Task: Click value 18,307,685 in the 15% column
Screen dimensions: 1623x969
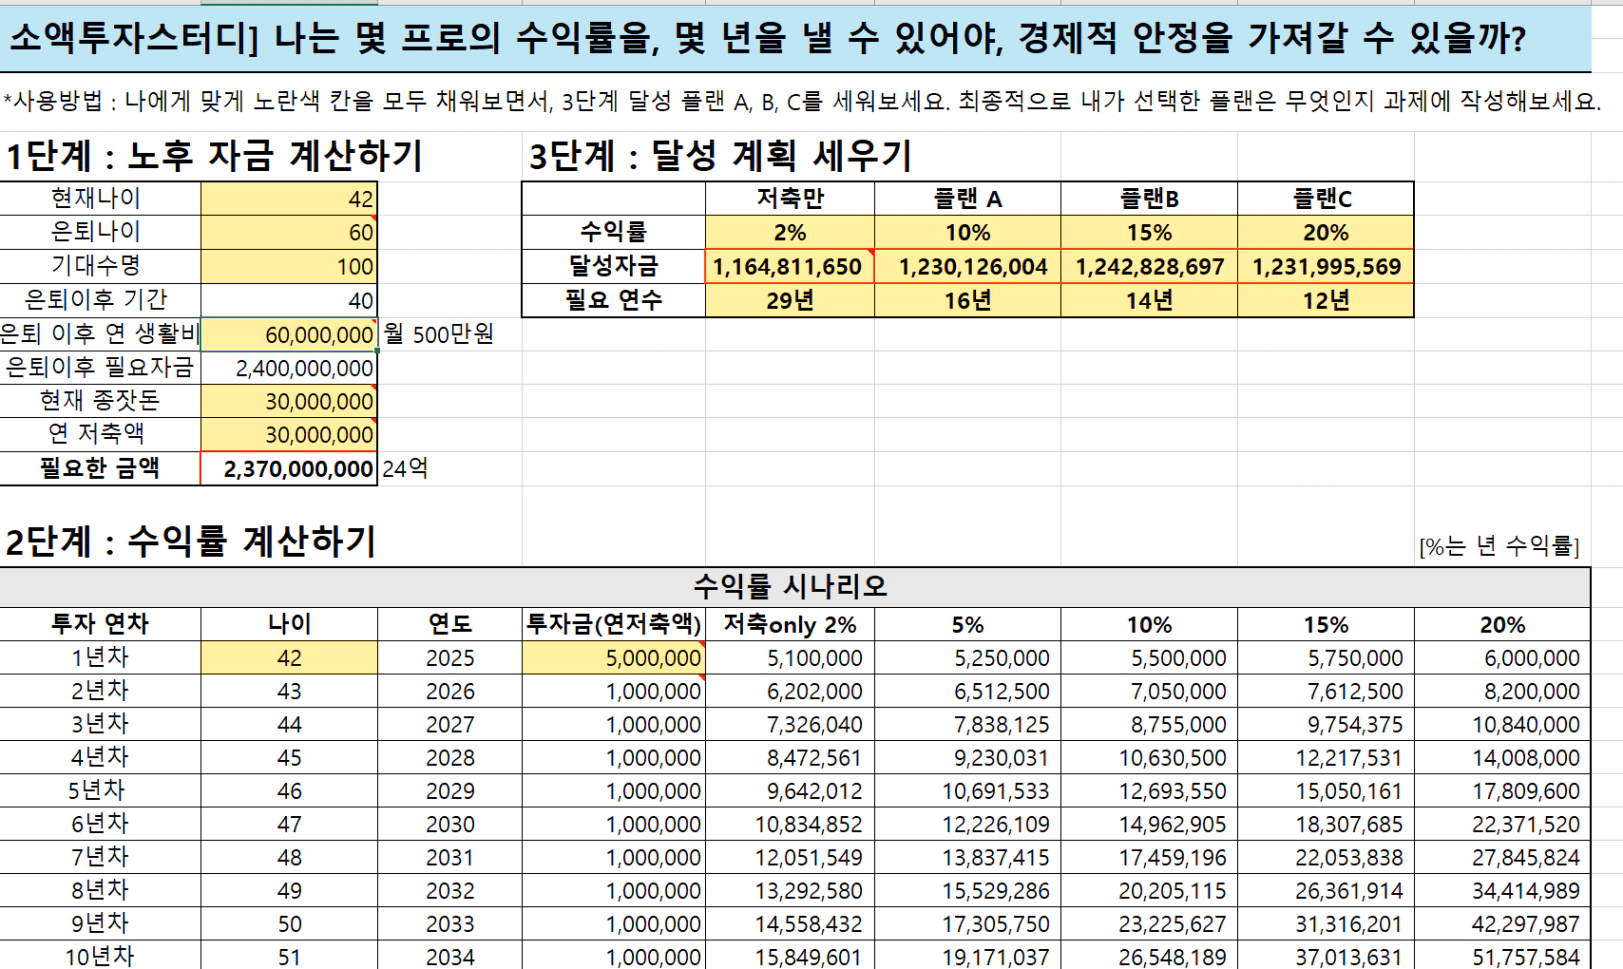Action: point(1326,824)
